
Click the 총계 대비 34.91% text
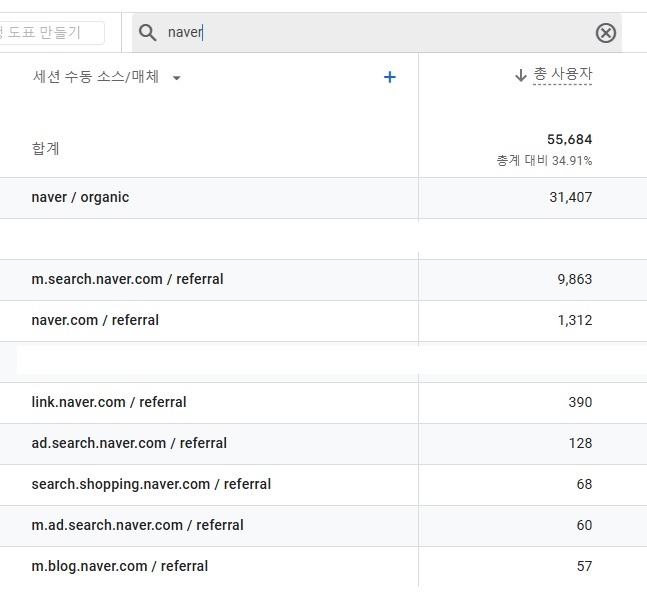(544, 160)
